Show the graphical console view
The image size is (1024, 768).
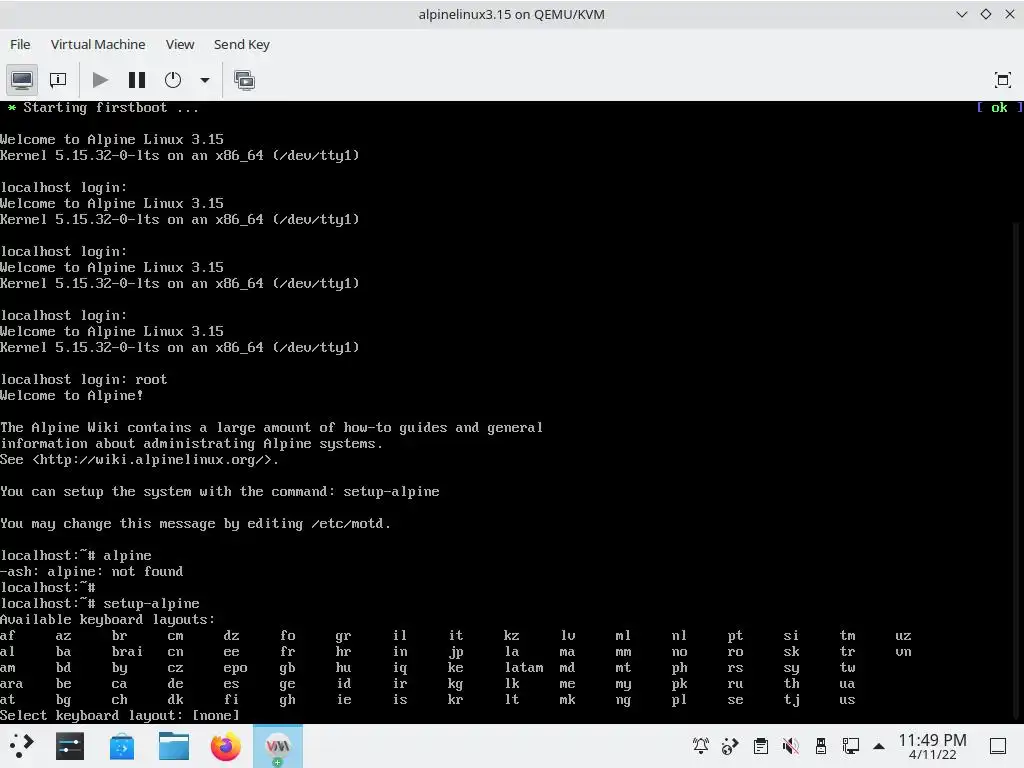pyautogui.click(x=22, y=80)
